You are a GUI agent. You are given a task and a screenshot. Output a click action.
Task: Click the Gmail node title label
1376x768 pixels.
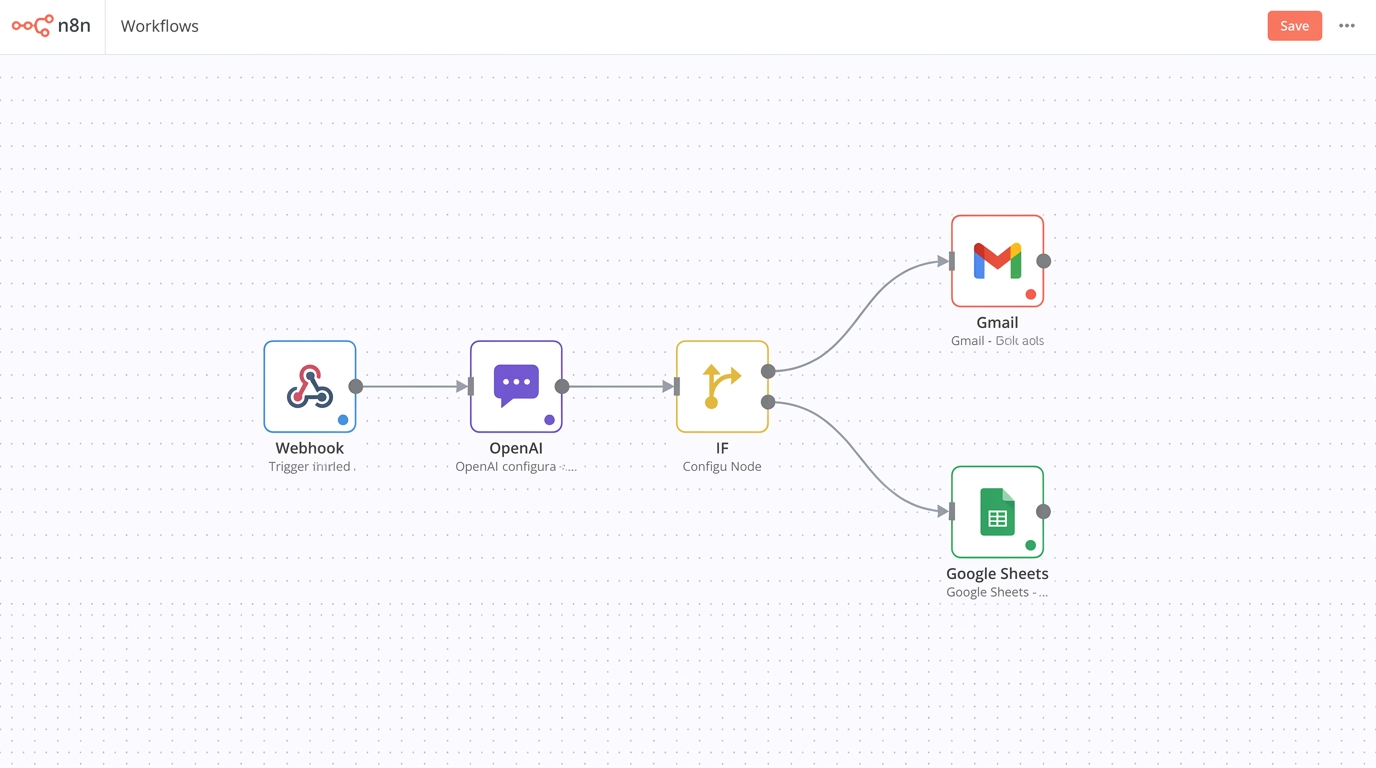(997, 323)
